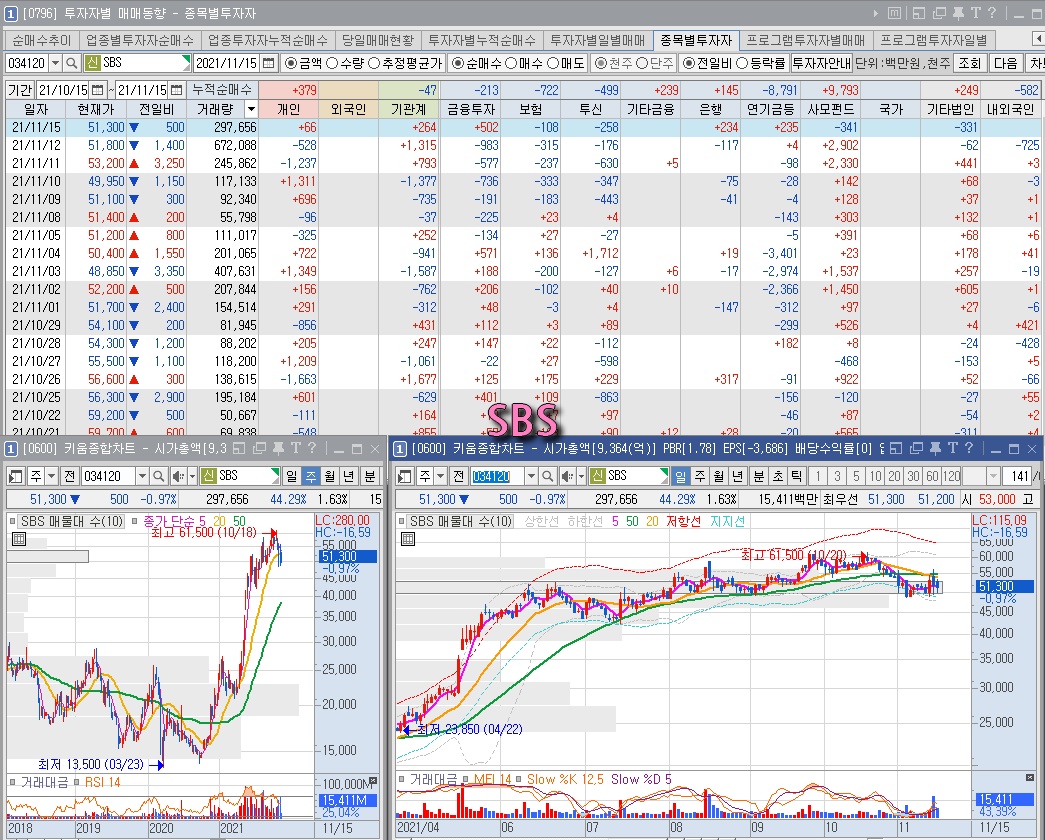Click the search magnifier in daily chart window

pyautogui.click(x=547, y=476)
